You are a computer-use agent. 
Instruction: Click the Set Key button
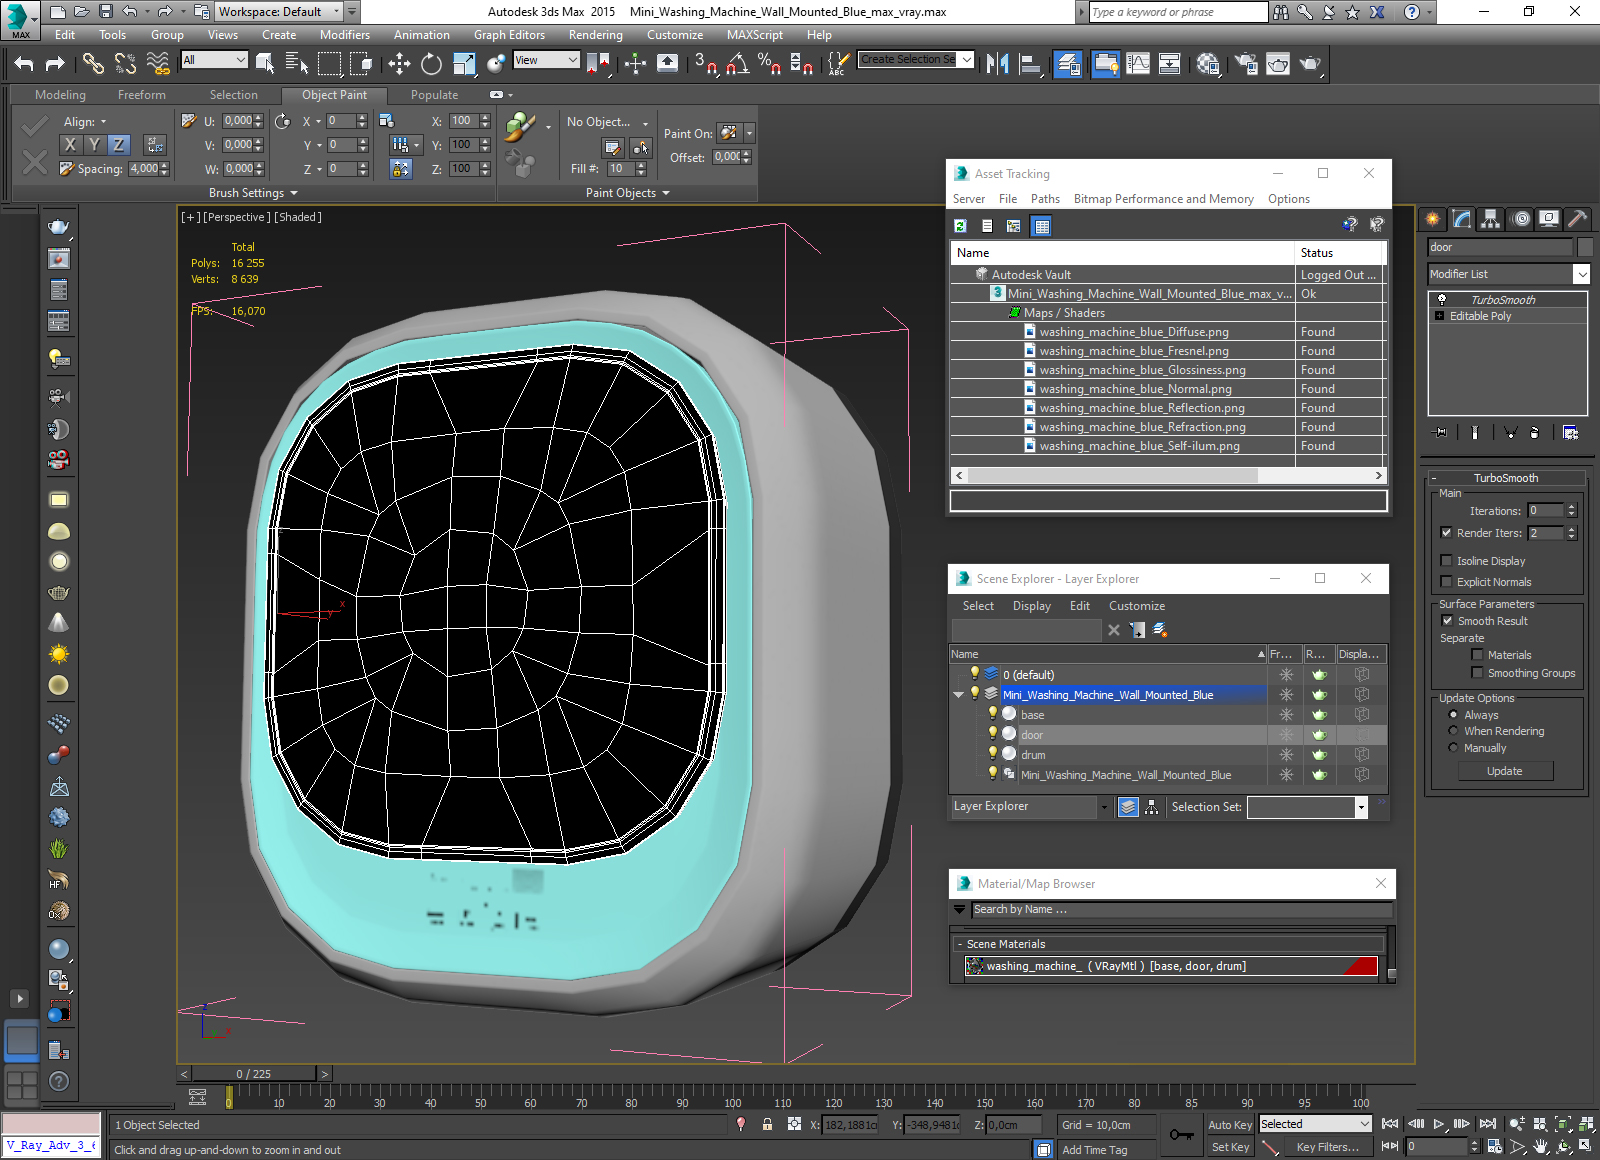1230,1147
